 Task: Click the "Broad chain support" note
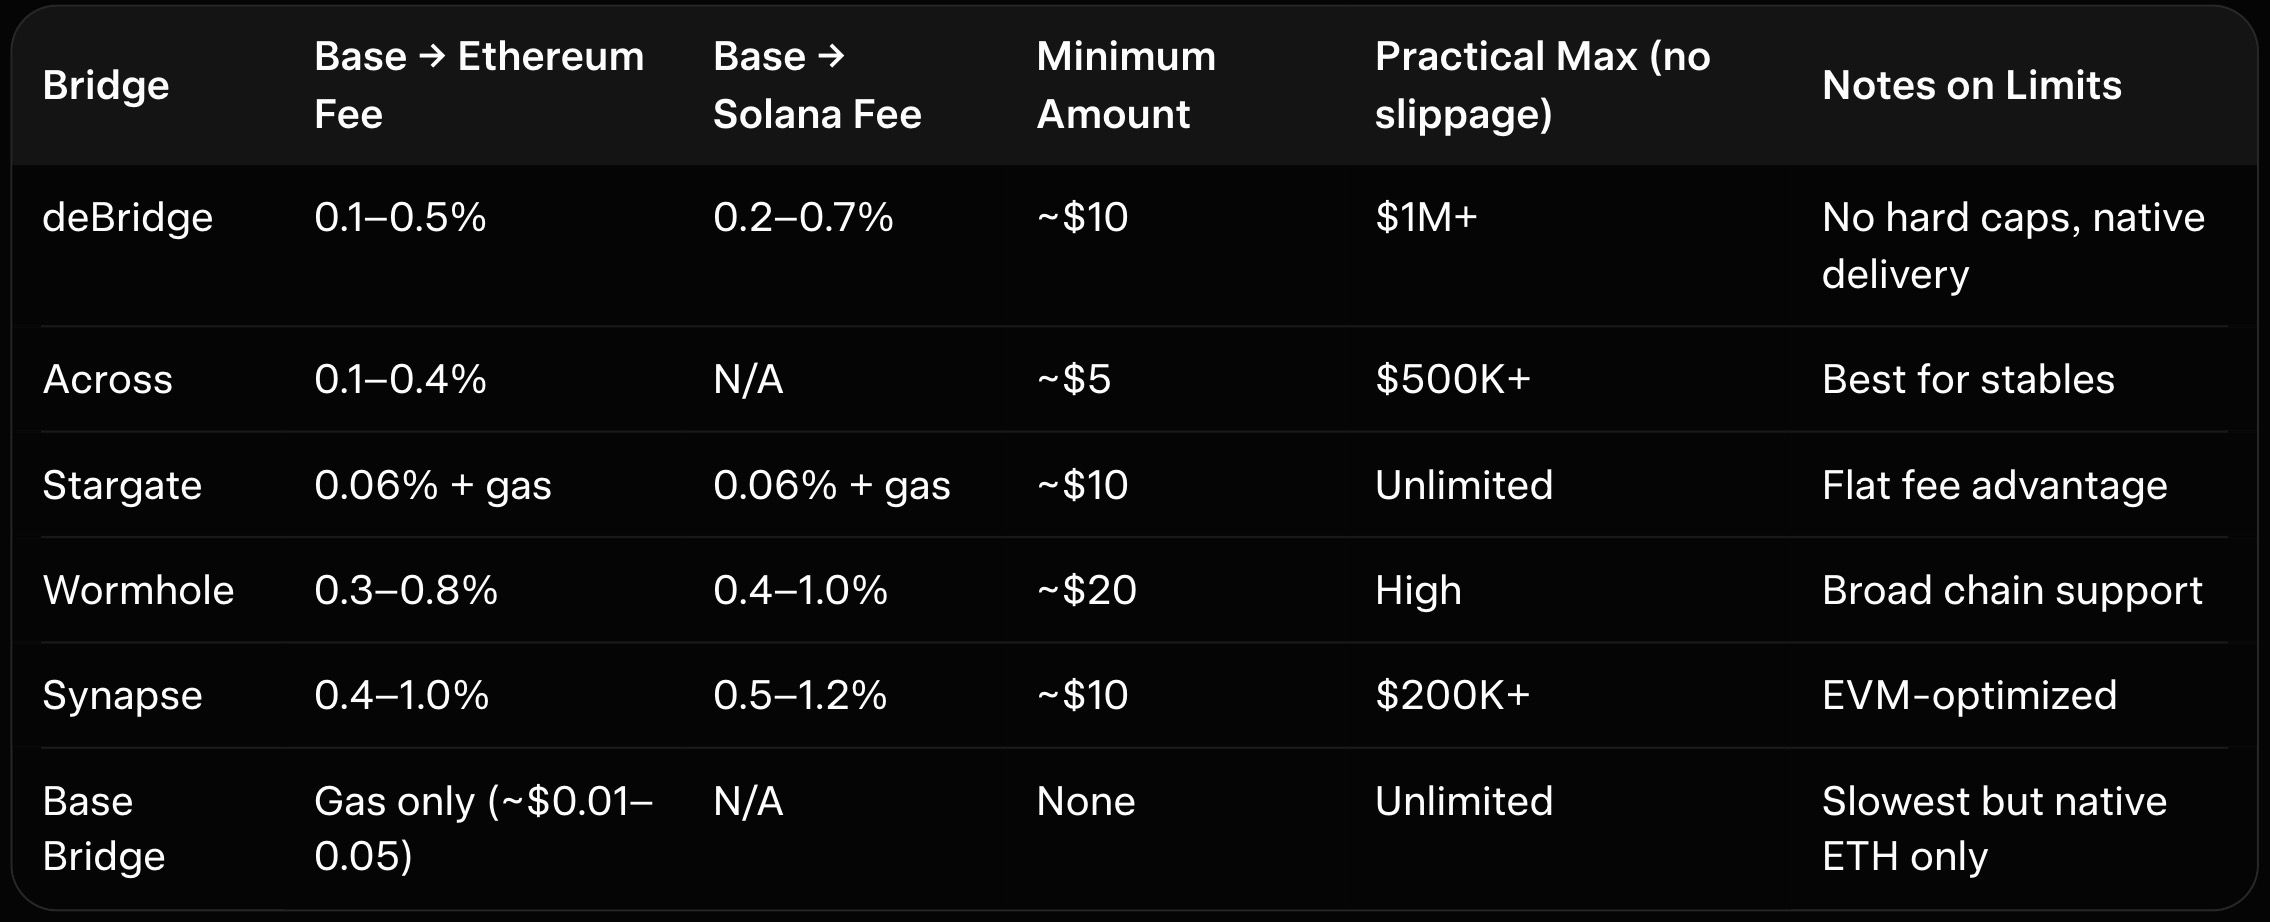[x=2011, y=590]
